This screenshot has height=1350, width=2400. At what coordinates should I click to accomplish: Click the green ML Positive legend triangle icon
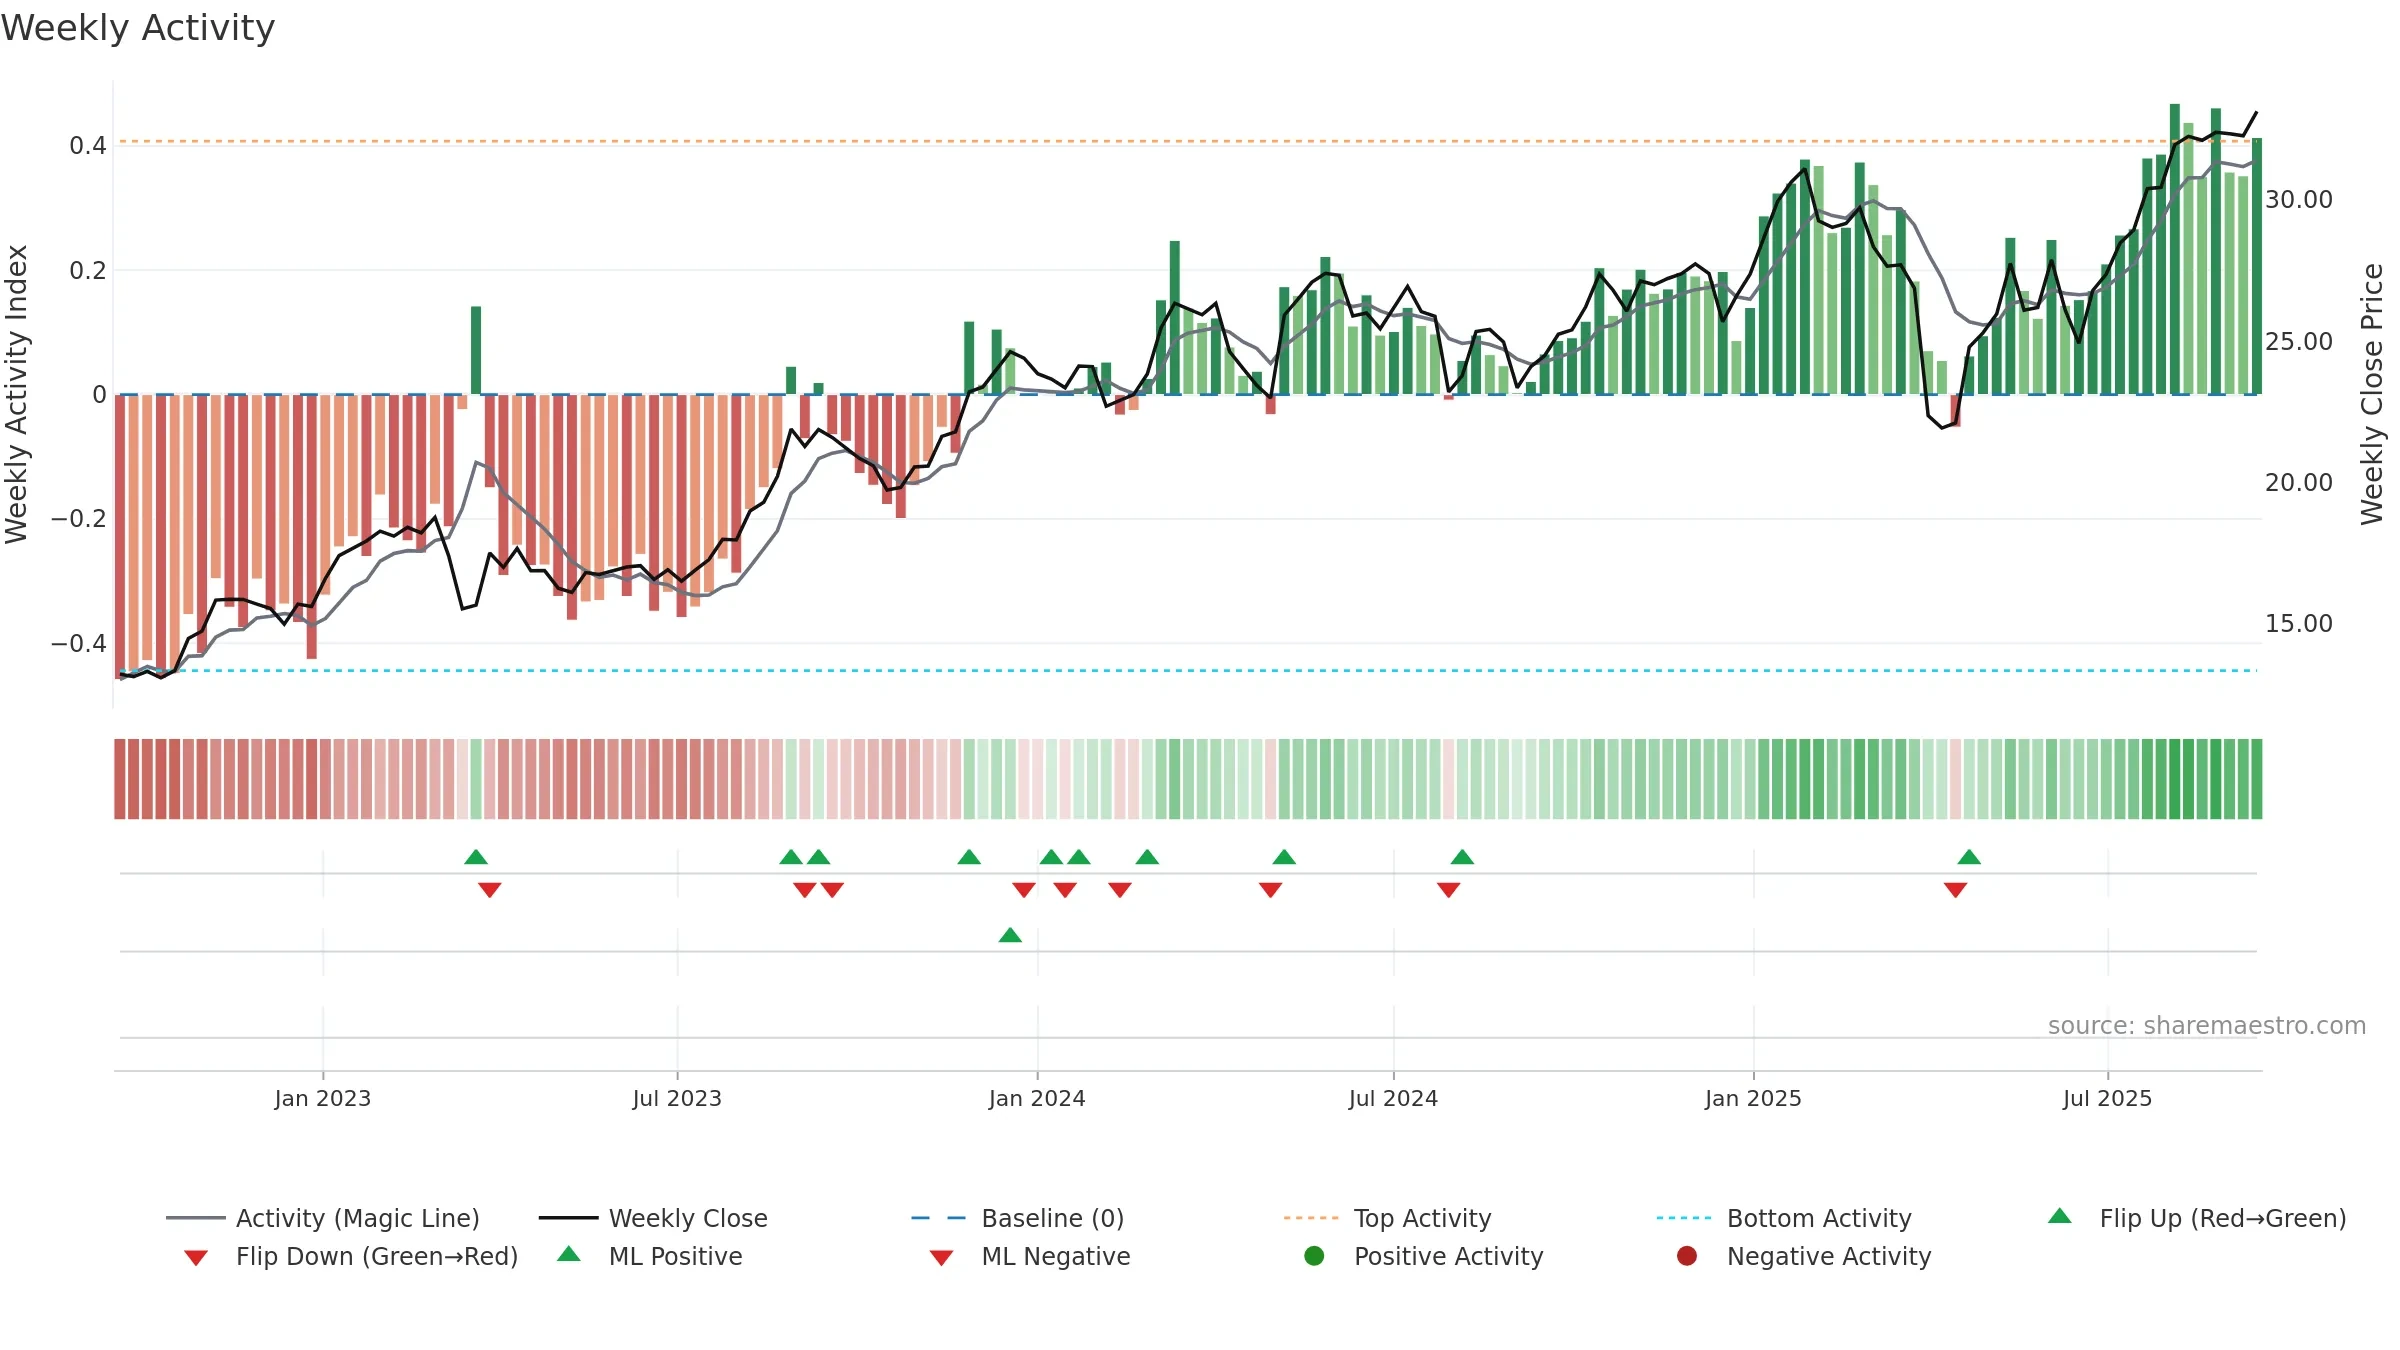tap(569, 1254)
